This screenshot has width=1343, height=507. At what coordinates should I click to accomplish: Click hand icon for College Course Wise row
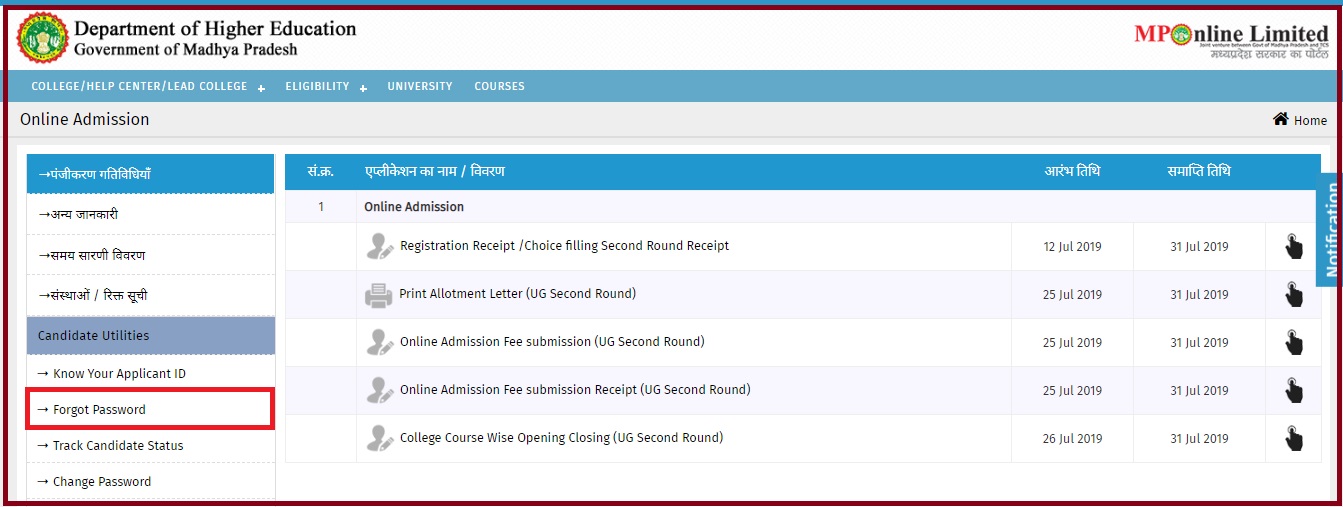[x=1293, y=438]
